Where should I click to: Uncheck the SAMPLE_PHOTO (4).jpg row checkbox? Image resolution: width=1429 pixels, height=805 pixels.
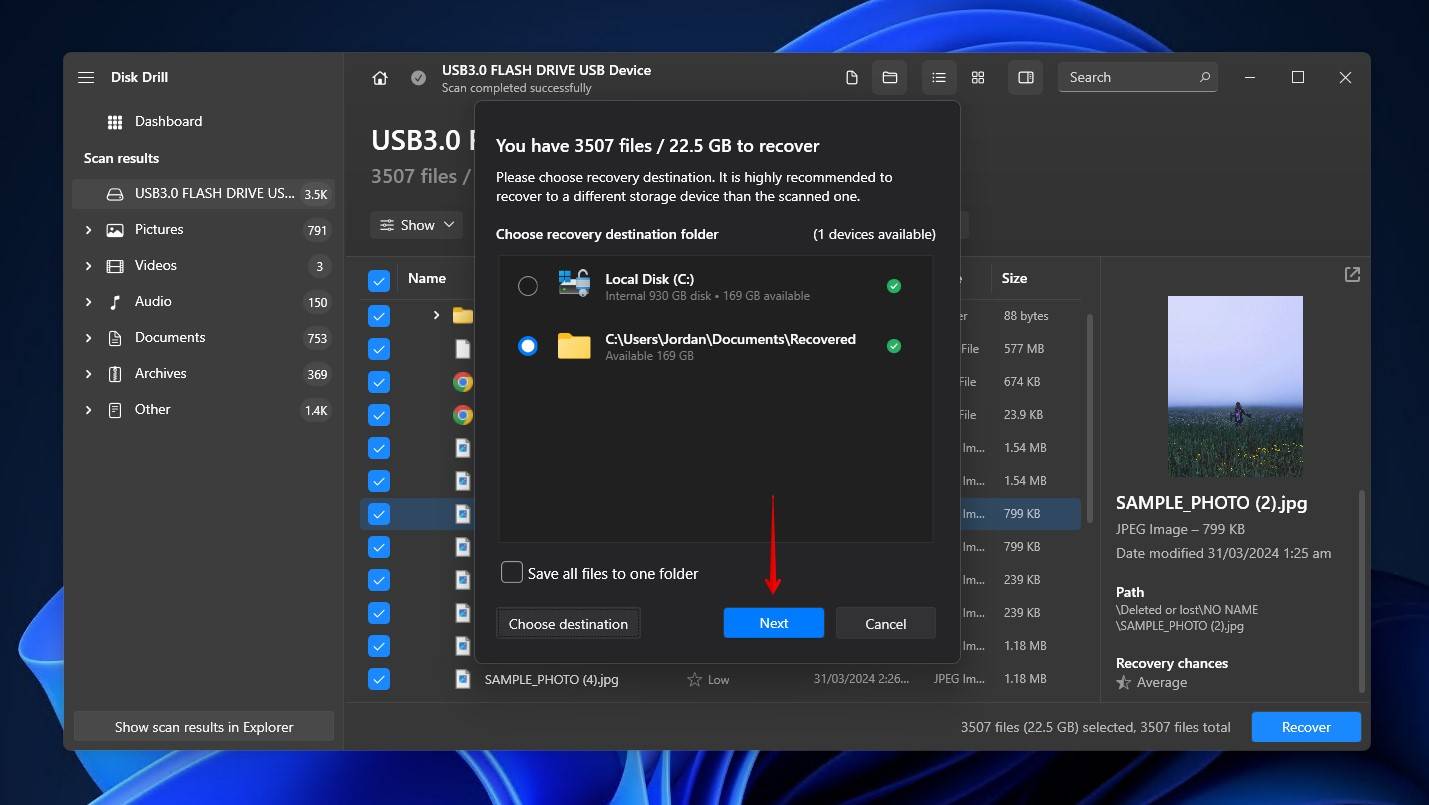[379, 679]
